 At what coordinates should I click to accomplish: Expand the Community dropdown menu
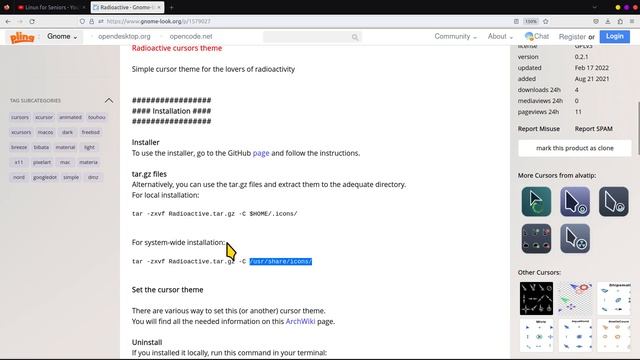456,36
